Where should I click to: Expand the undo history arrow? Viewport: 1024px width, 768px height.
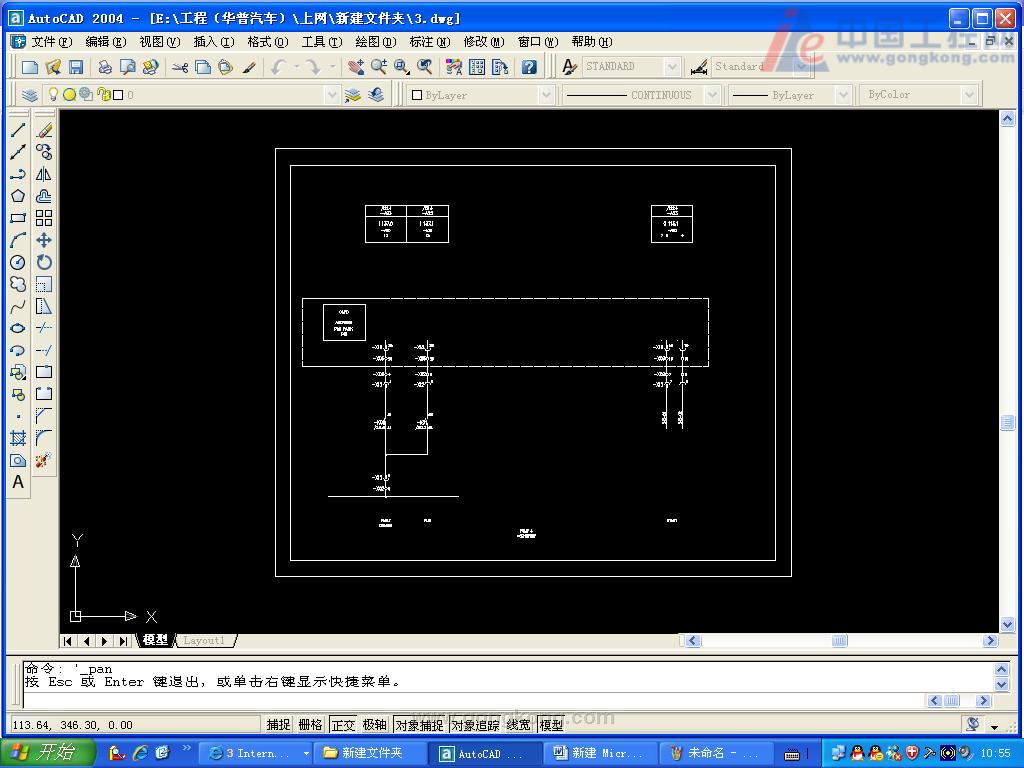[x=296, y=67]
